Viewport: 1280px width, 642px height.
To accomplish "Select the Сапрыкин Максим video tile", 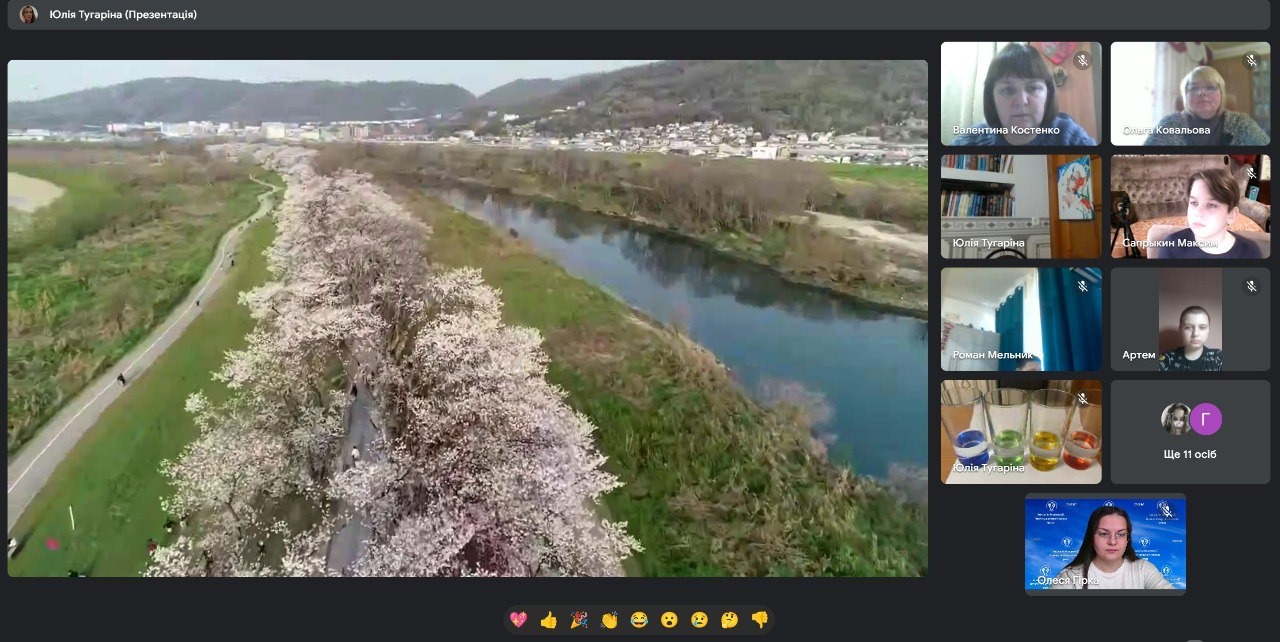I will (x=1190, y=206).
